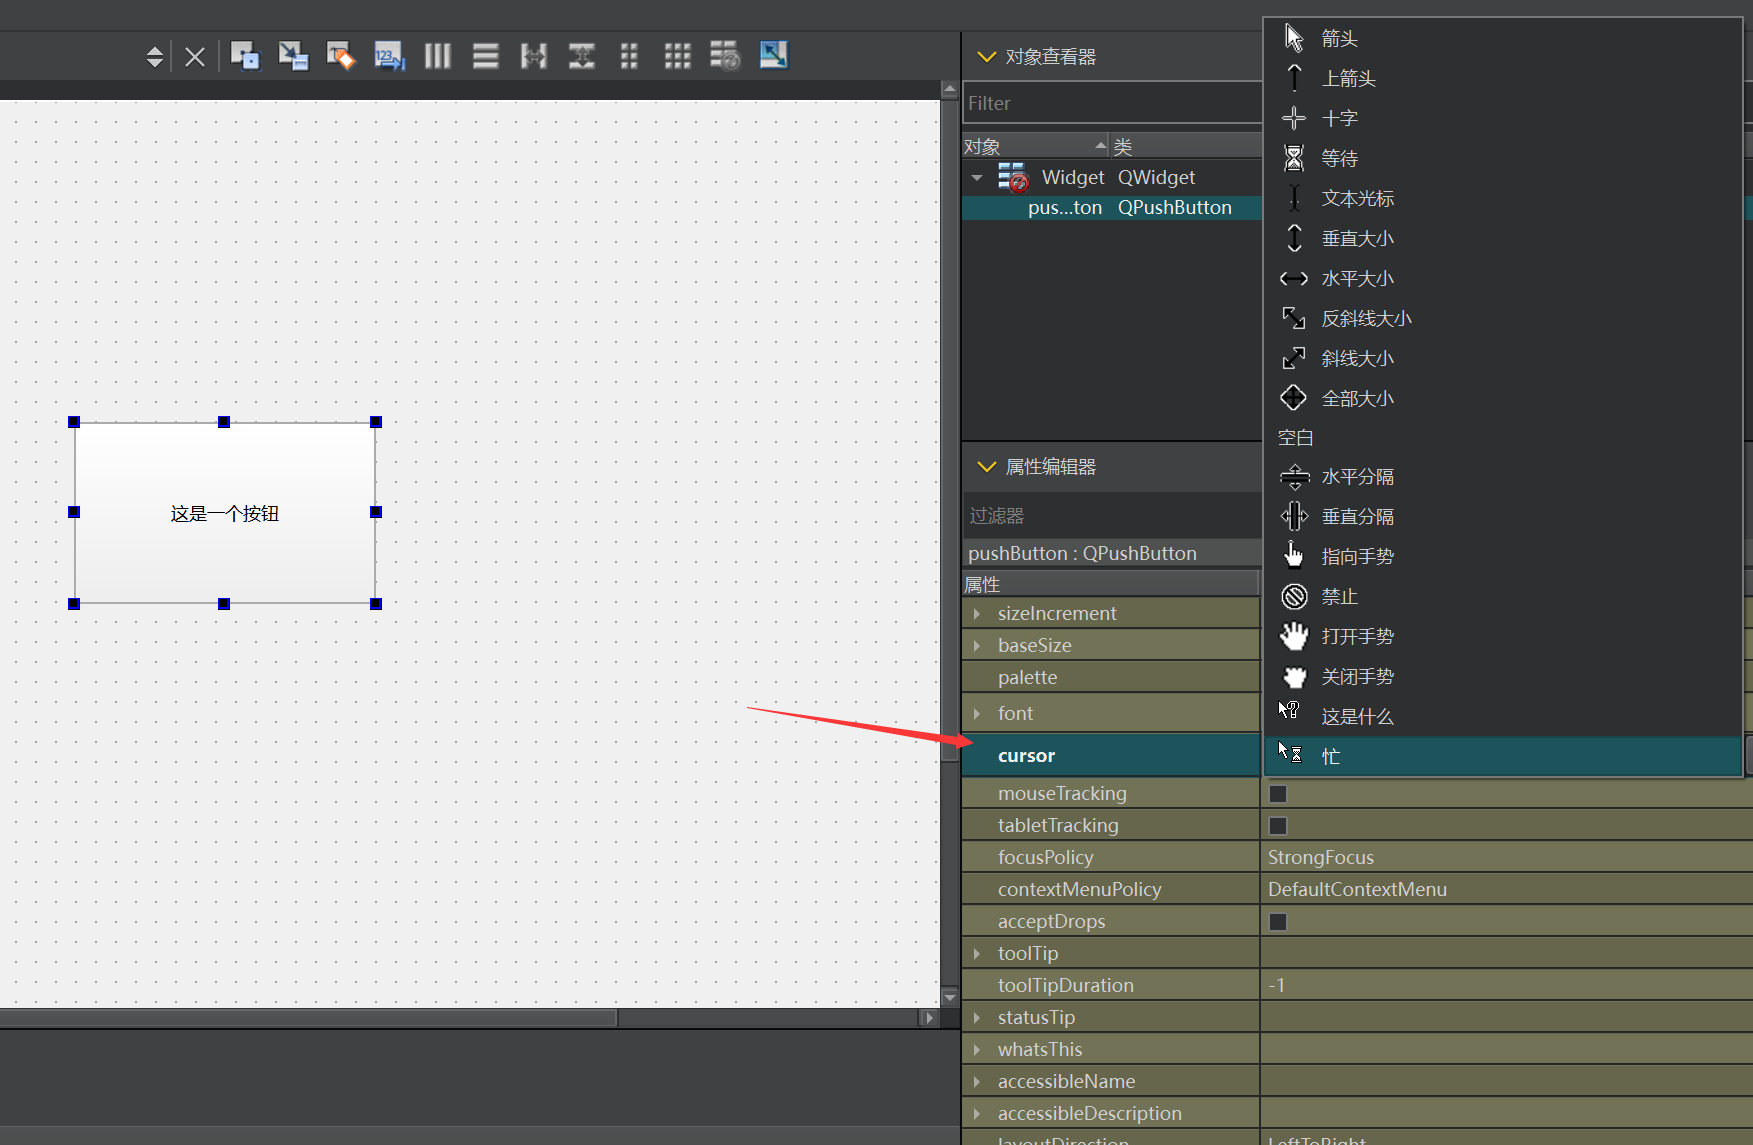Expand the statusTip property

coord(977,1017)
